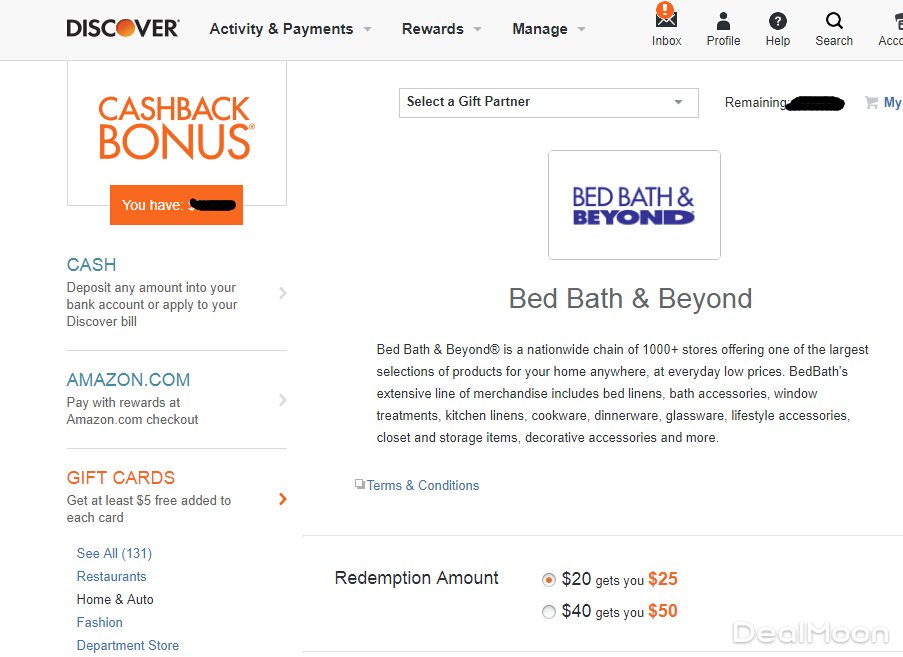The width and height of the screenshot is (903, 657).
Task: Open the Terms & Conditions link
Action: point(422,485)
